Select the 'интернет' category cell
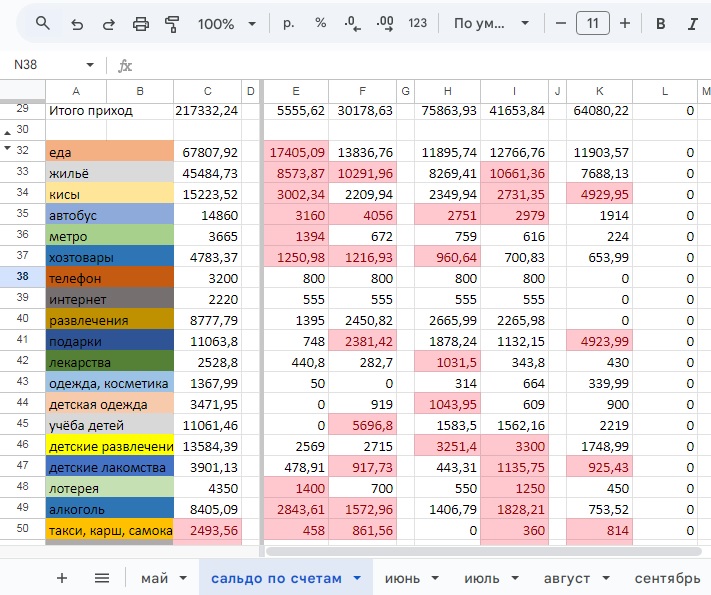711x595 pixels. 109,298
